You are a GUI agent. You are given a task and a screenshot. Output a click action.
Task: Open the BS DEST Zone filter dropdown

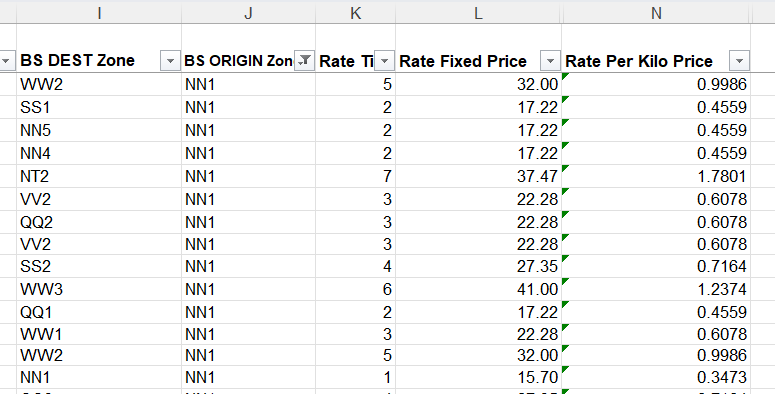pos(170,61)
